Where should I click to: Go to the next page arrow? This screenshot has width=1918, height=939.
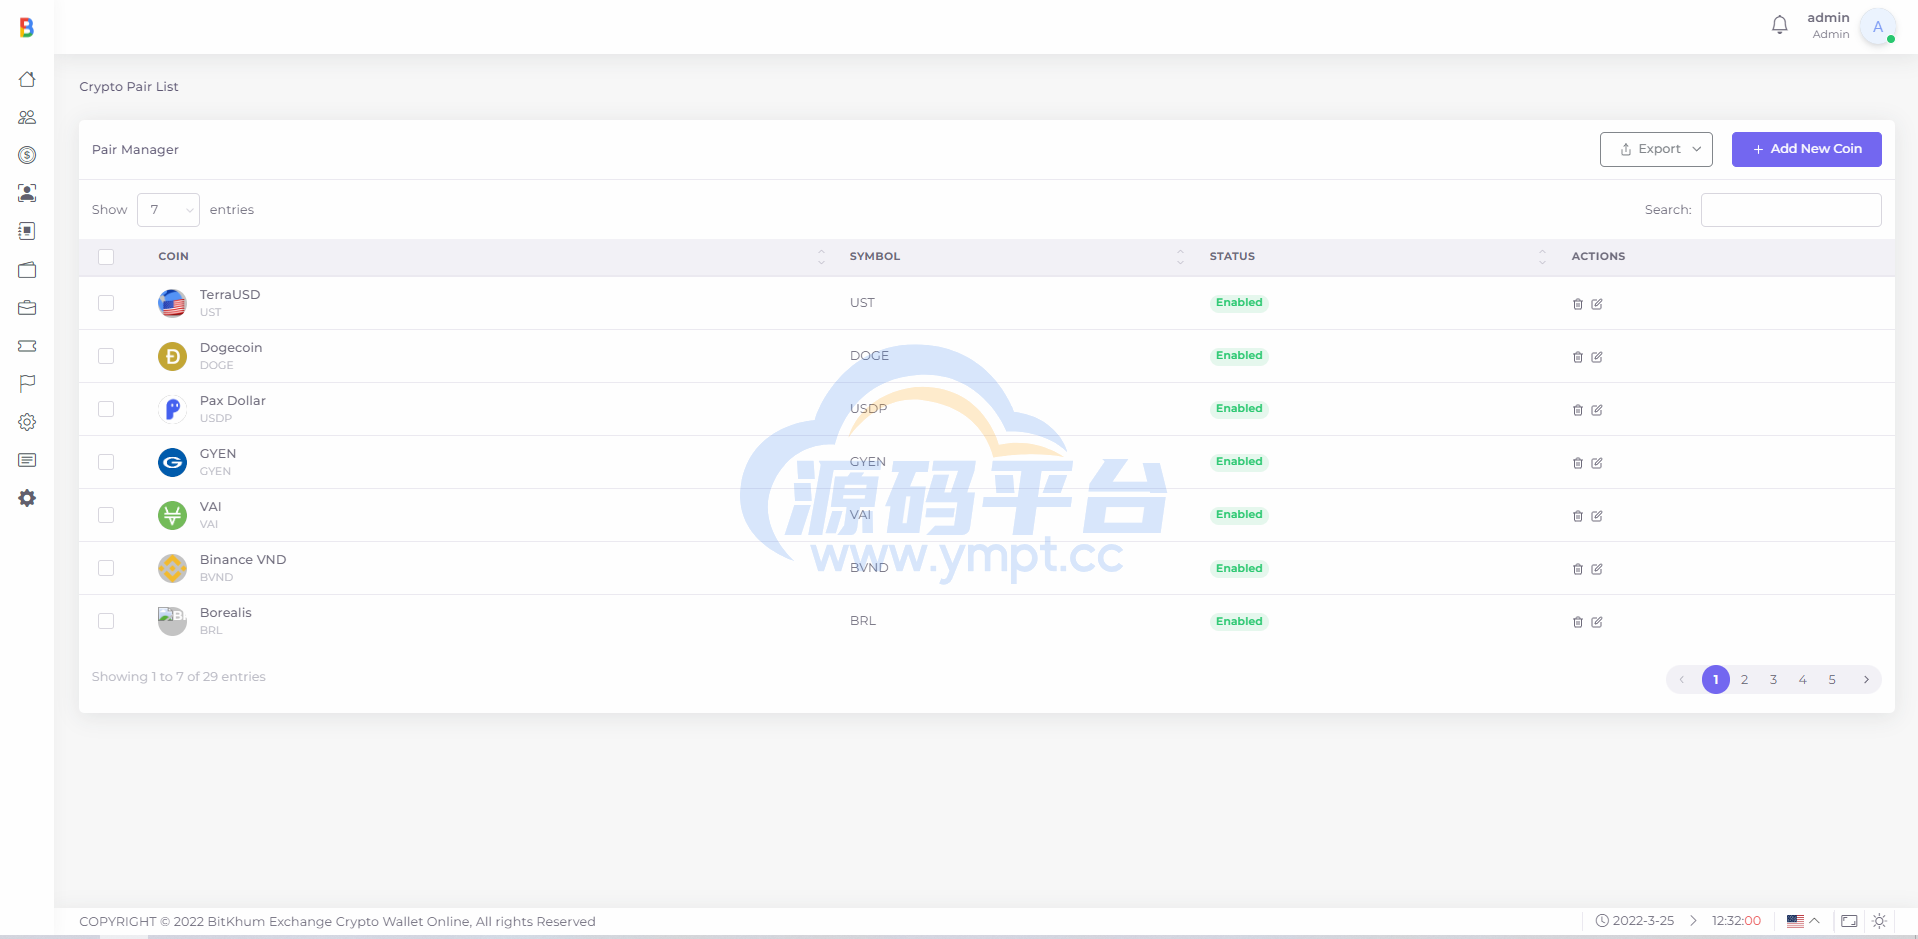tap(1865, 680)
